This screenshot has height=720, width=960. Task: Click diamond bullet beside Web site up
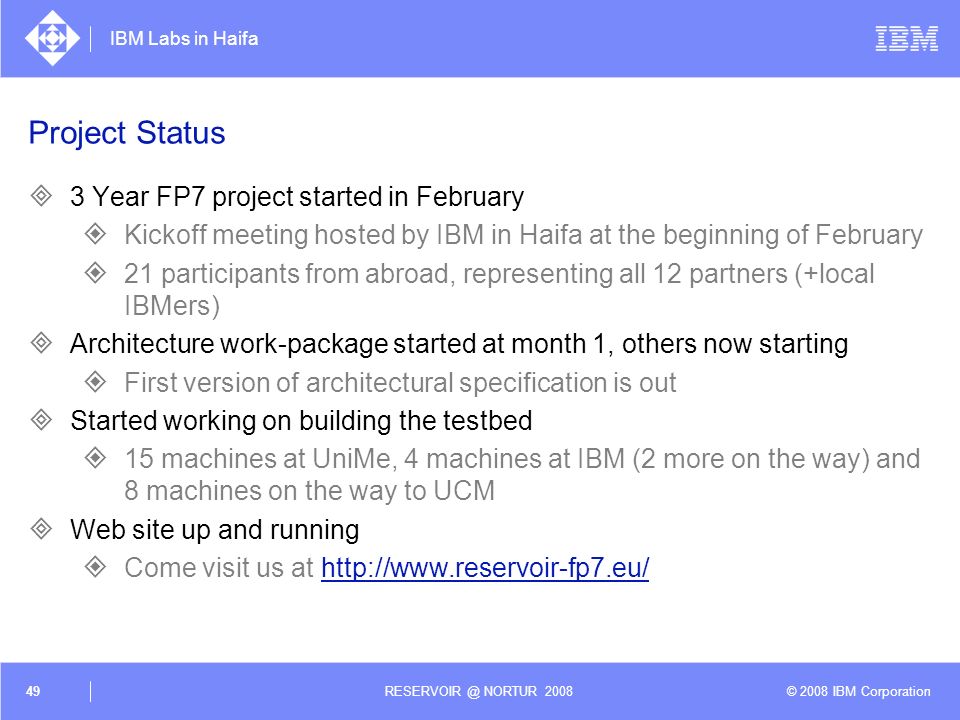point(41,528)
